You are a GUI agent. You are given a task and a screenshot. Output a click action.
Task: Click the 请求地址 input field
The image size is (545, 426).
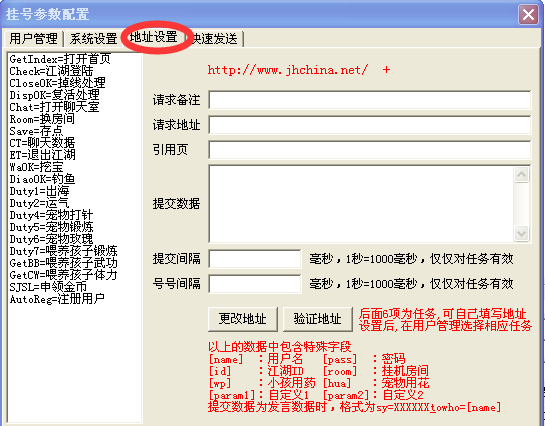coord(369,125)
